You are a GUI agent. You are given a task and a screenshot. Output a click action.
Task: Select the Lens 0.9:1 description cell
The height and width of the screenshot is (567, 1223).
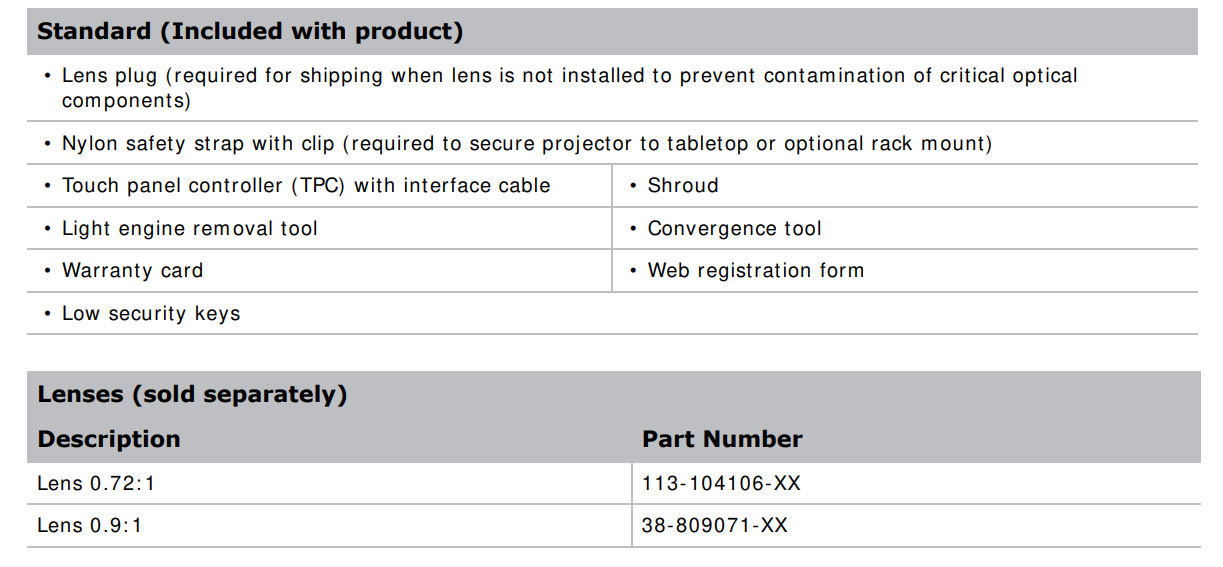[90, 525]
